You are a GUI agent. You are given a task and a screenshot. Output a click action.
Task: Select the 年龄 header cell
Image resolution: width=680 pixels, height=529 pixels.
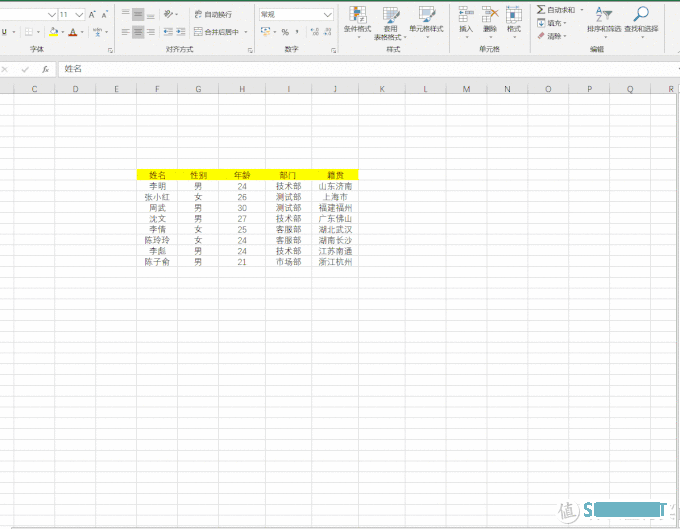[x=242, y=175]
